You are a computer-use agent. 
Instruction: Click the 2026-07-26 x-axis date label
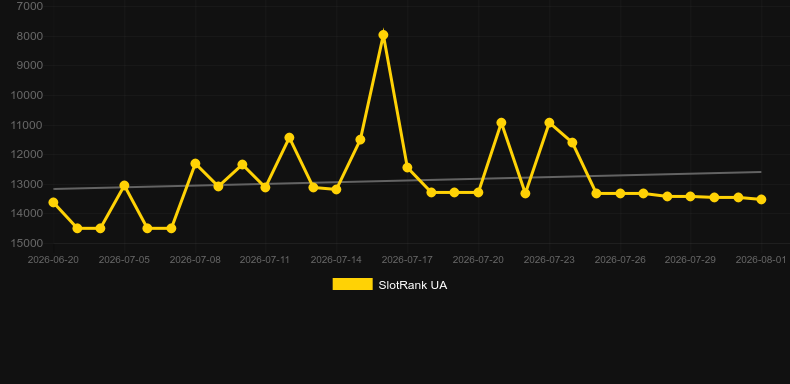(620, 260)
